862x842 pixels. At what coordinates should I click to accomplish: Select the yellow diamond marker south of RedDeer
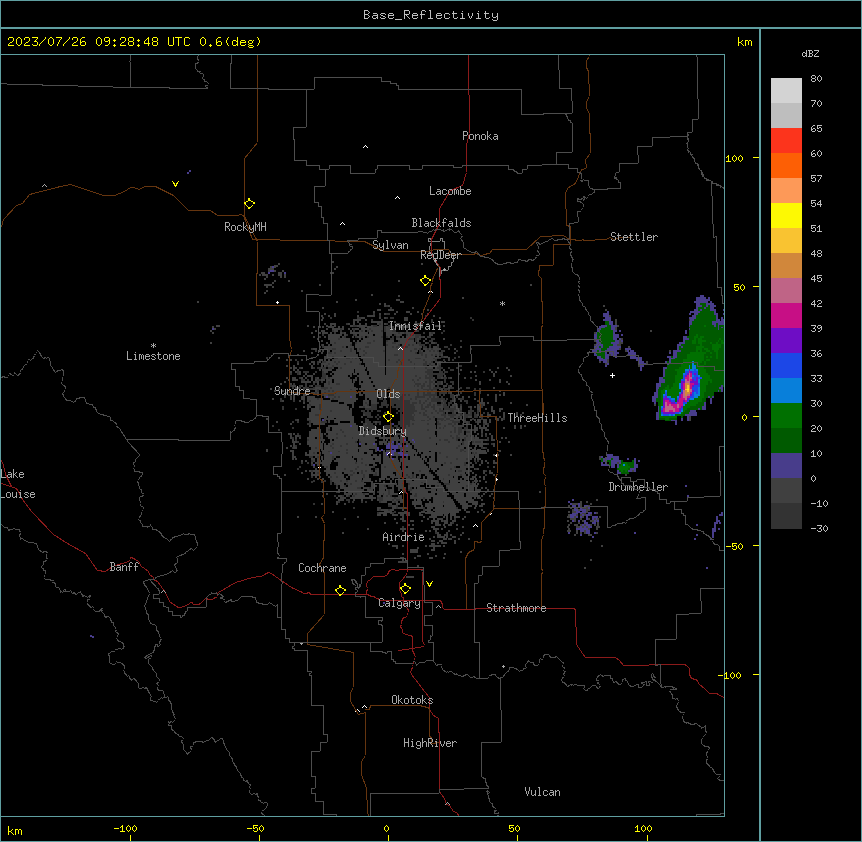click(x=426, y=281)
